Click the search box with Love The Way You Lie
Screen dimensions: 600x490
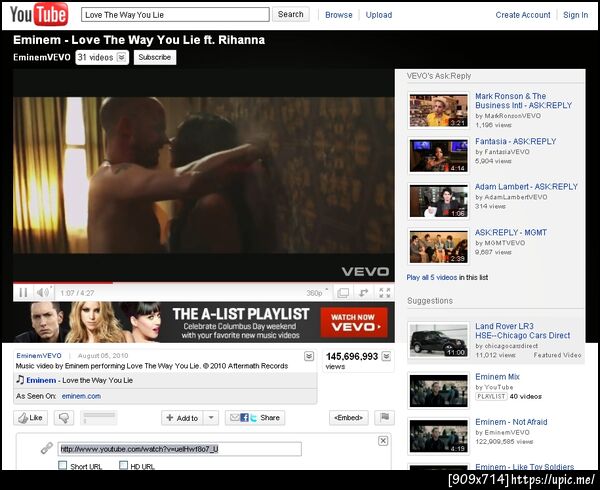click(175, 15)
